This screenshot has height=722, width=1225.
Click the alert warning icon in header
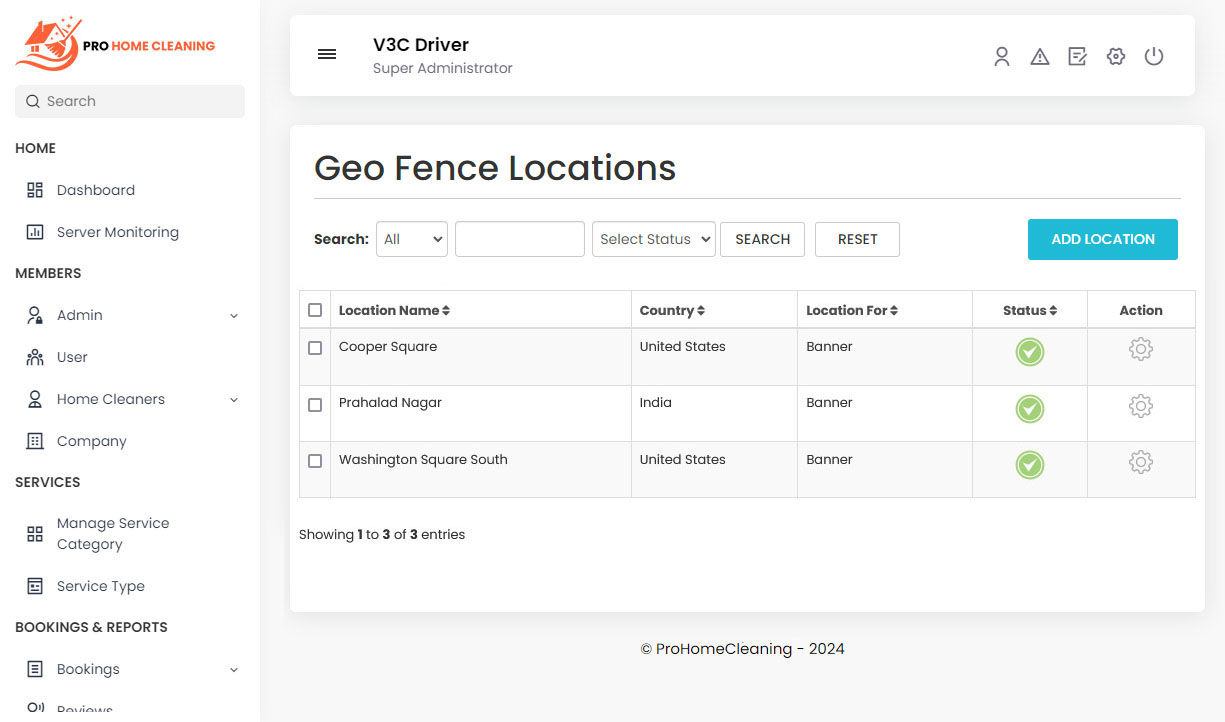coord(1040,56)
